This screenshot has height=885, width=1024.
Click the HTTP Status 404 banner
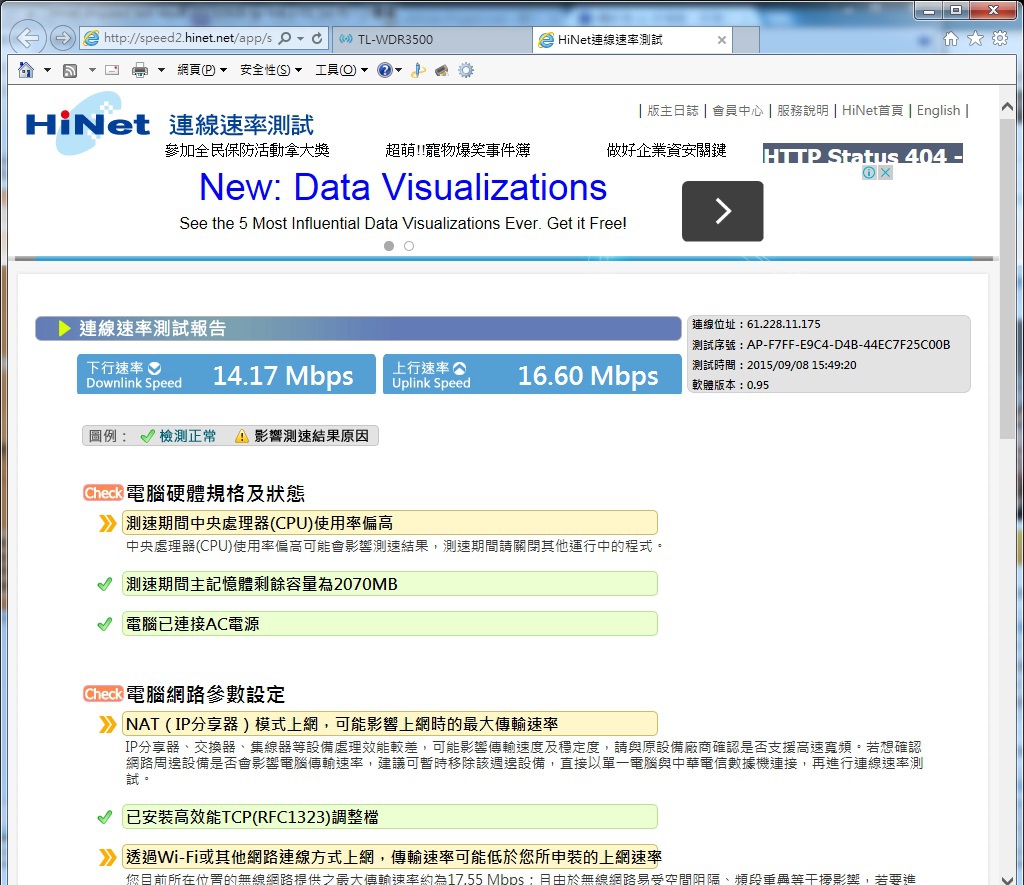coord(863,153)
